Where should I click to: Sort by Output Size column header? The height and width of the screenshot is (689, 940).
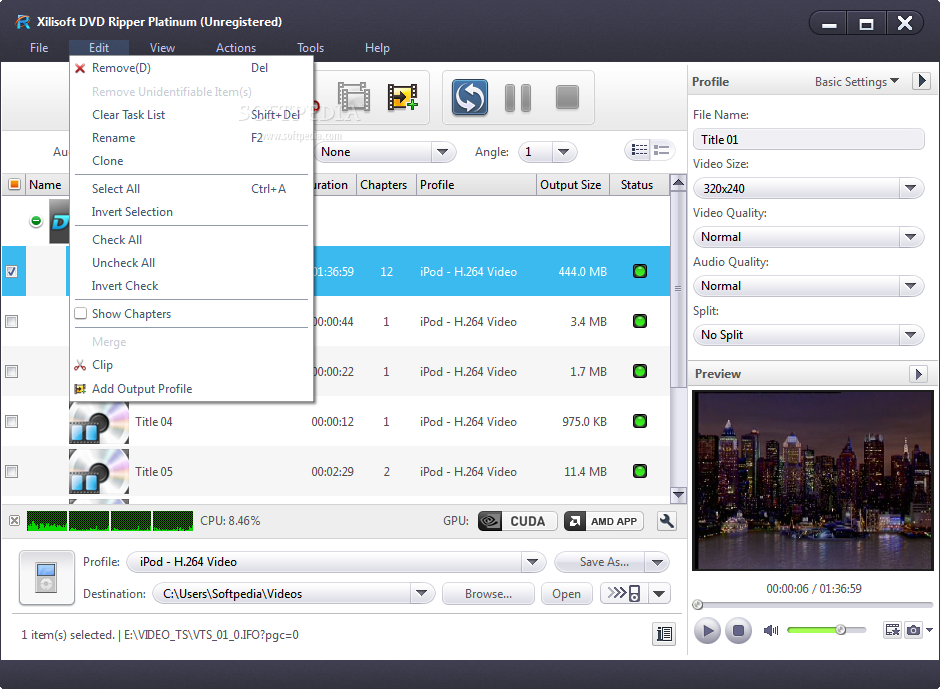coord(571,185)
